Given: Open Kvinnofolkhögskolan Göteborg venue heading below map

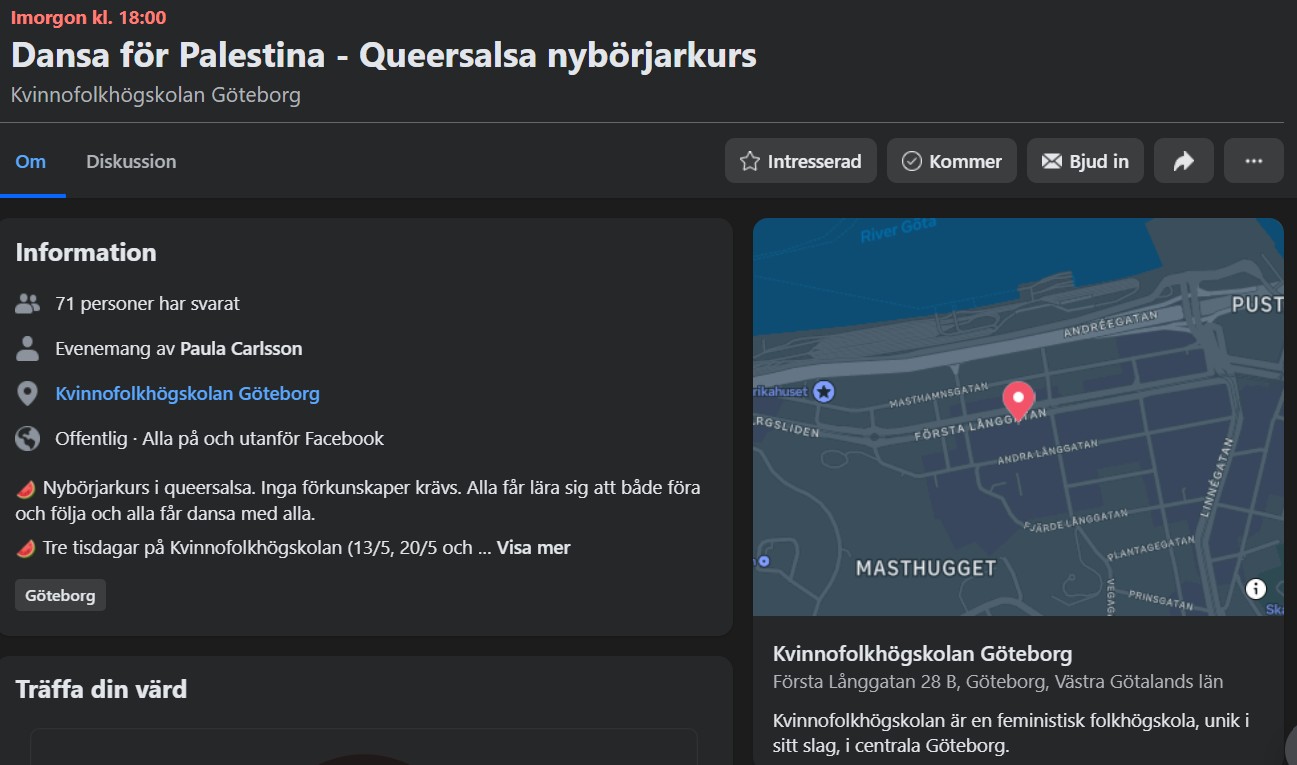Looking at the screenshot, I should pyautogui.click(x=922, y=654).
